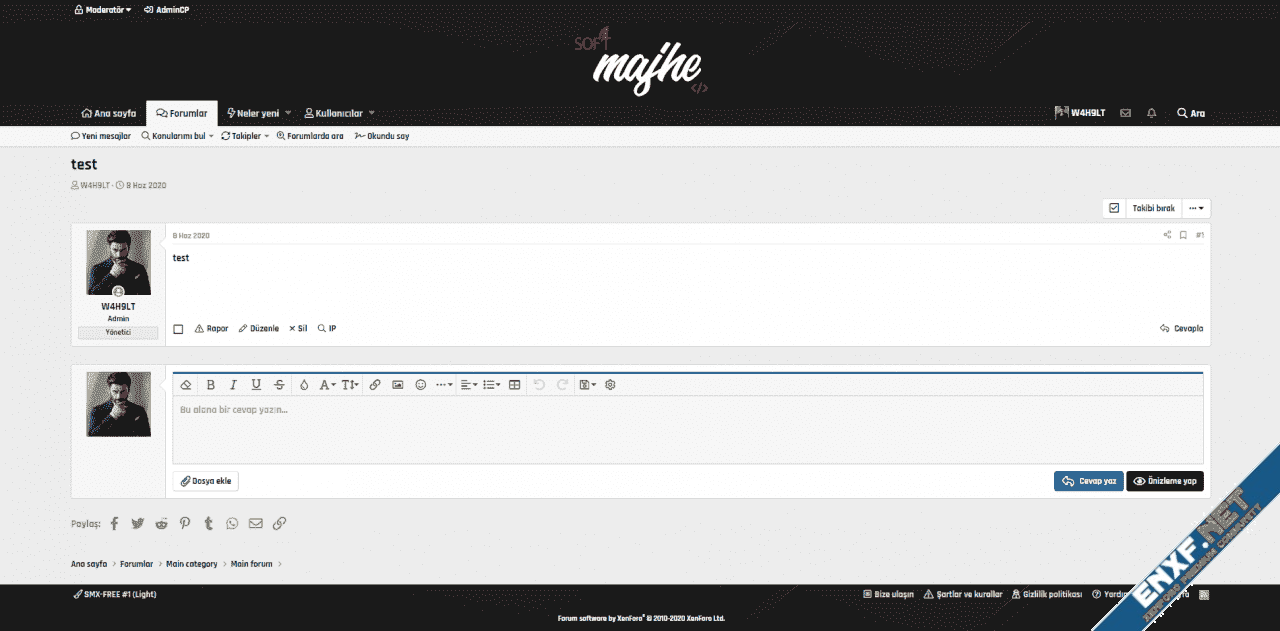1280x631 pixels.
Task: Bookmark the first post
Action: coord(1183,235)
